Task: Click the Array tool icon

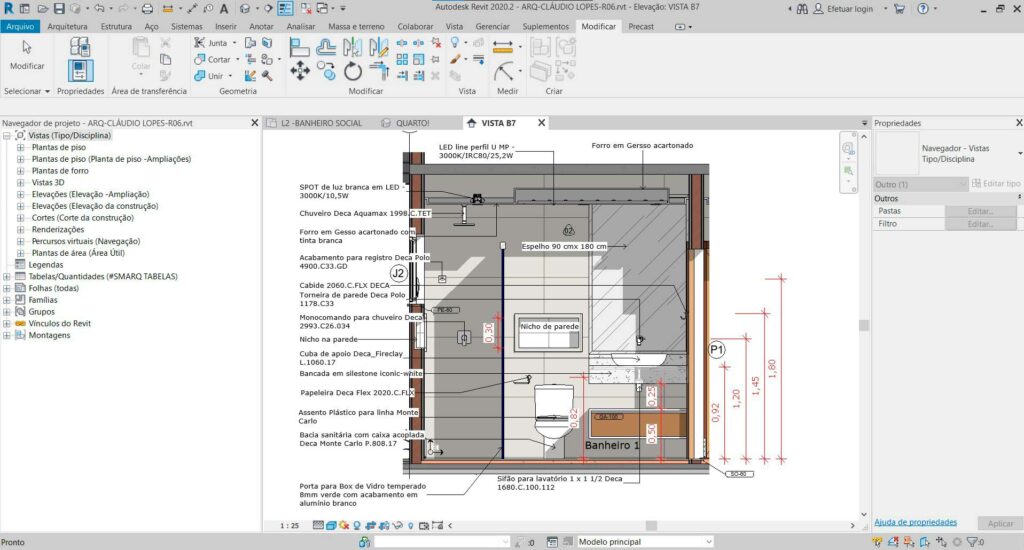Action: tap(402, 59)
